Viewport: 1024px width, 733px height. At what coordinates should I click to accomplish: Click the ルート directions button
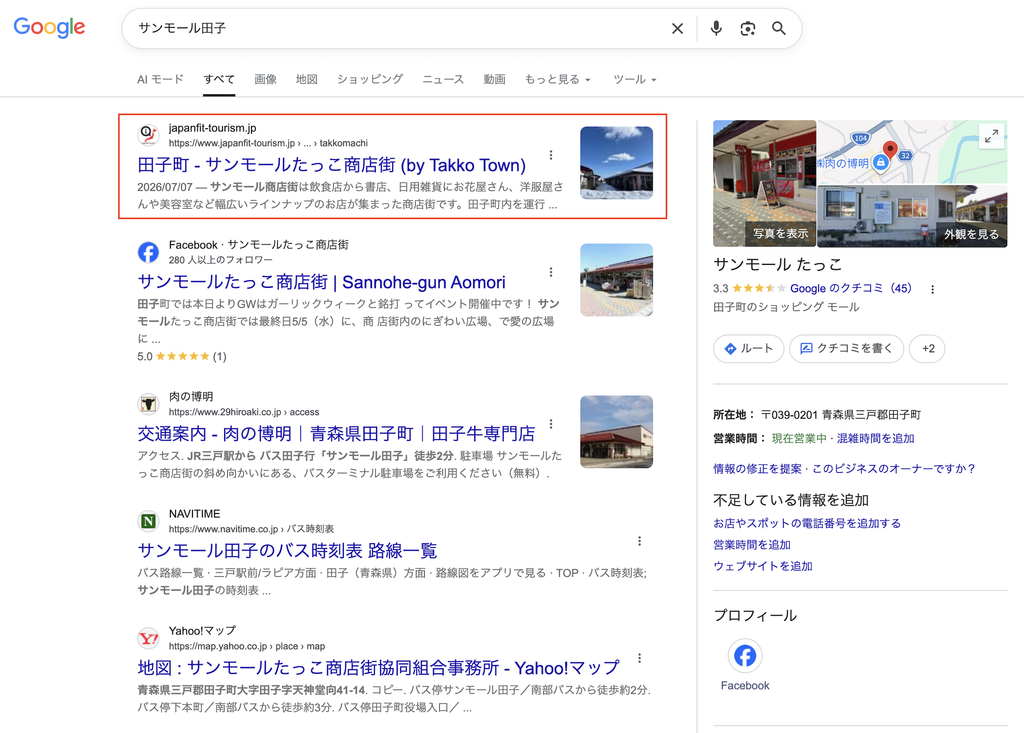pyautogui.click(x=748, y=348)
